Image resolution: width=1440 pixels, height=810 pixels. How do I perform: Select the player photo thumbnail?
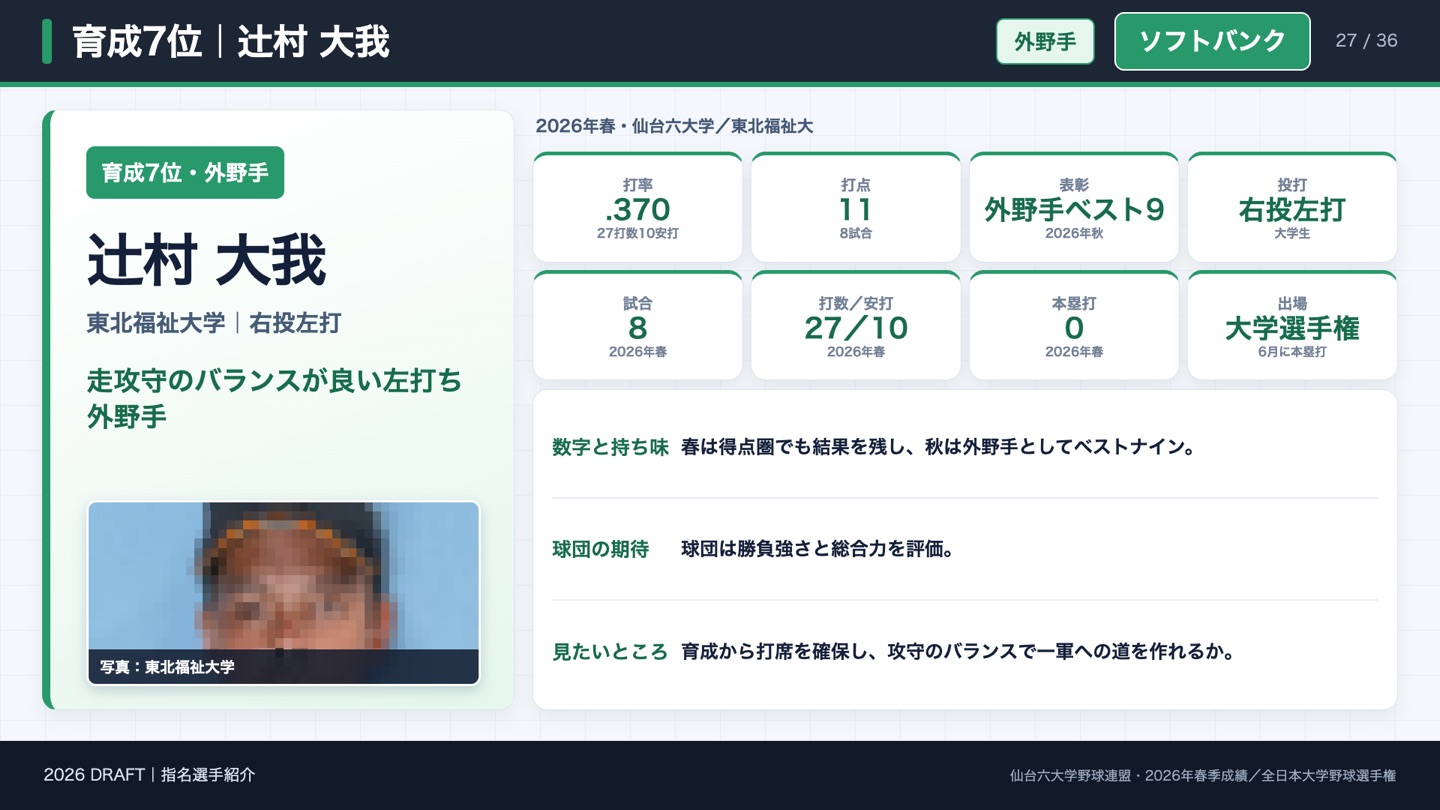[x=284, y=593]
